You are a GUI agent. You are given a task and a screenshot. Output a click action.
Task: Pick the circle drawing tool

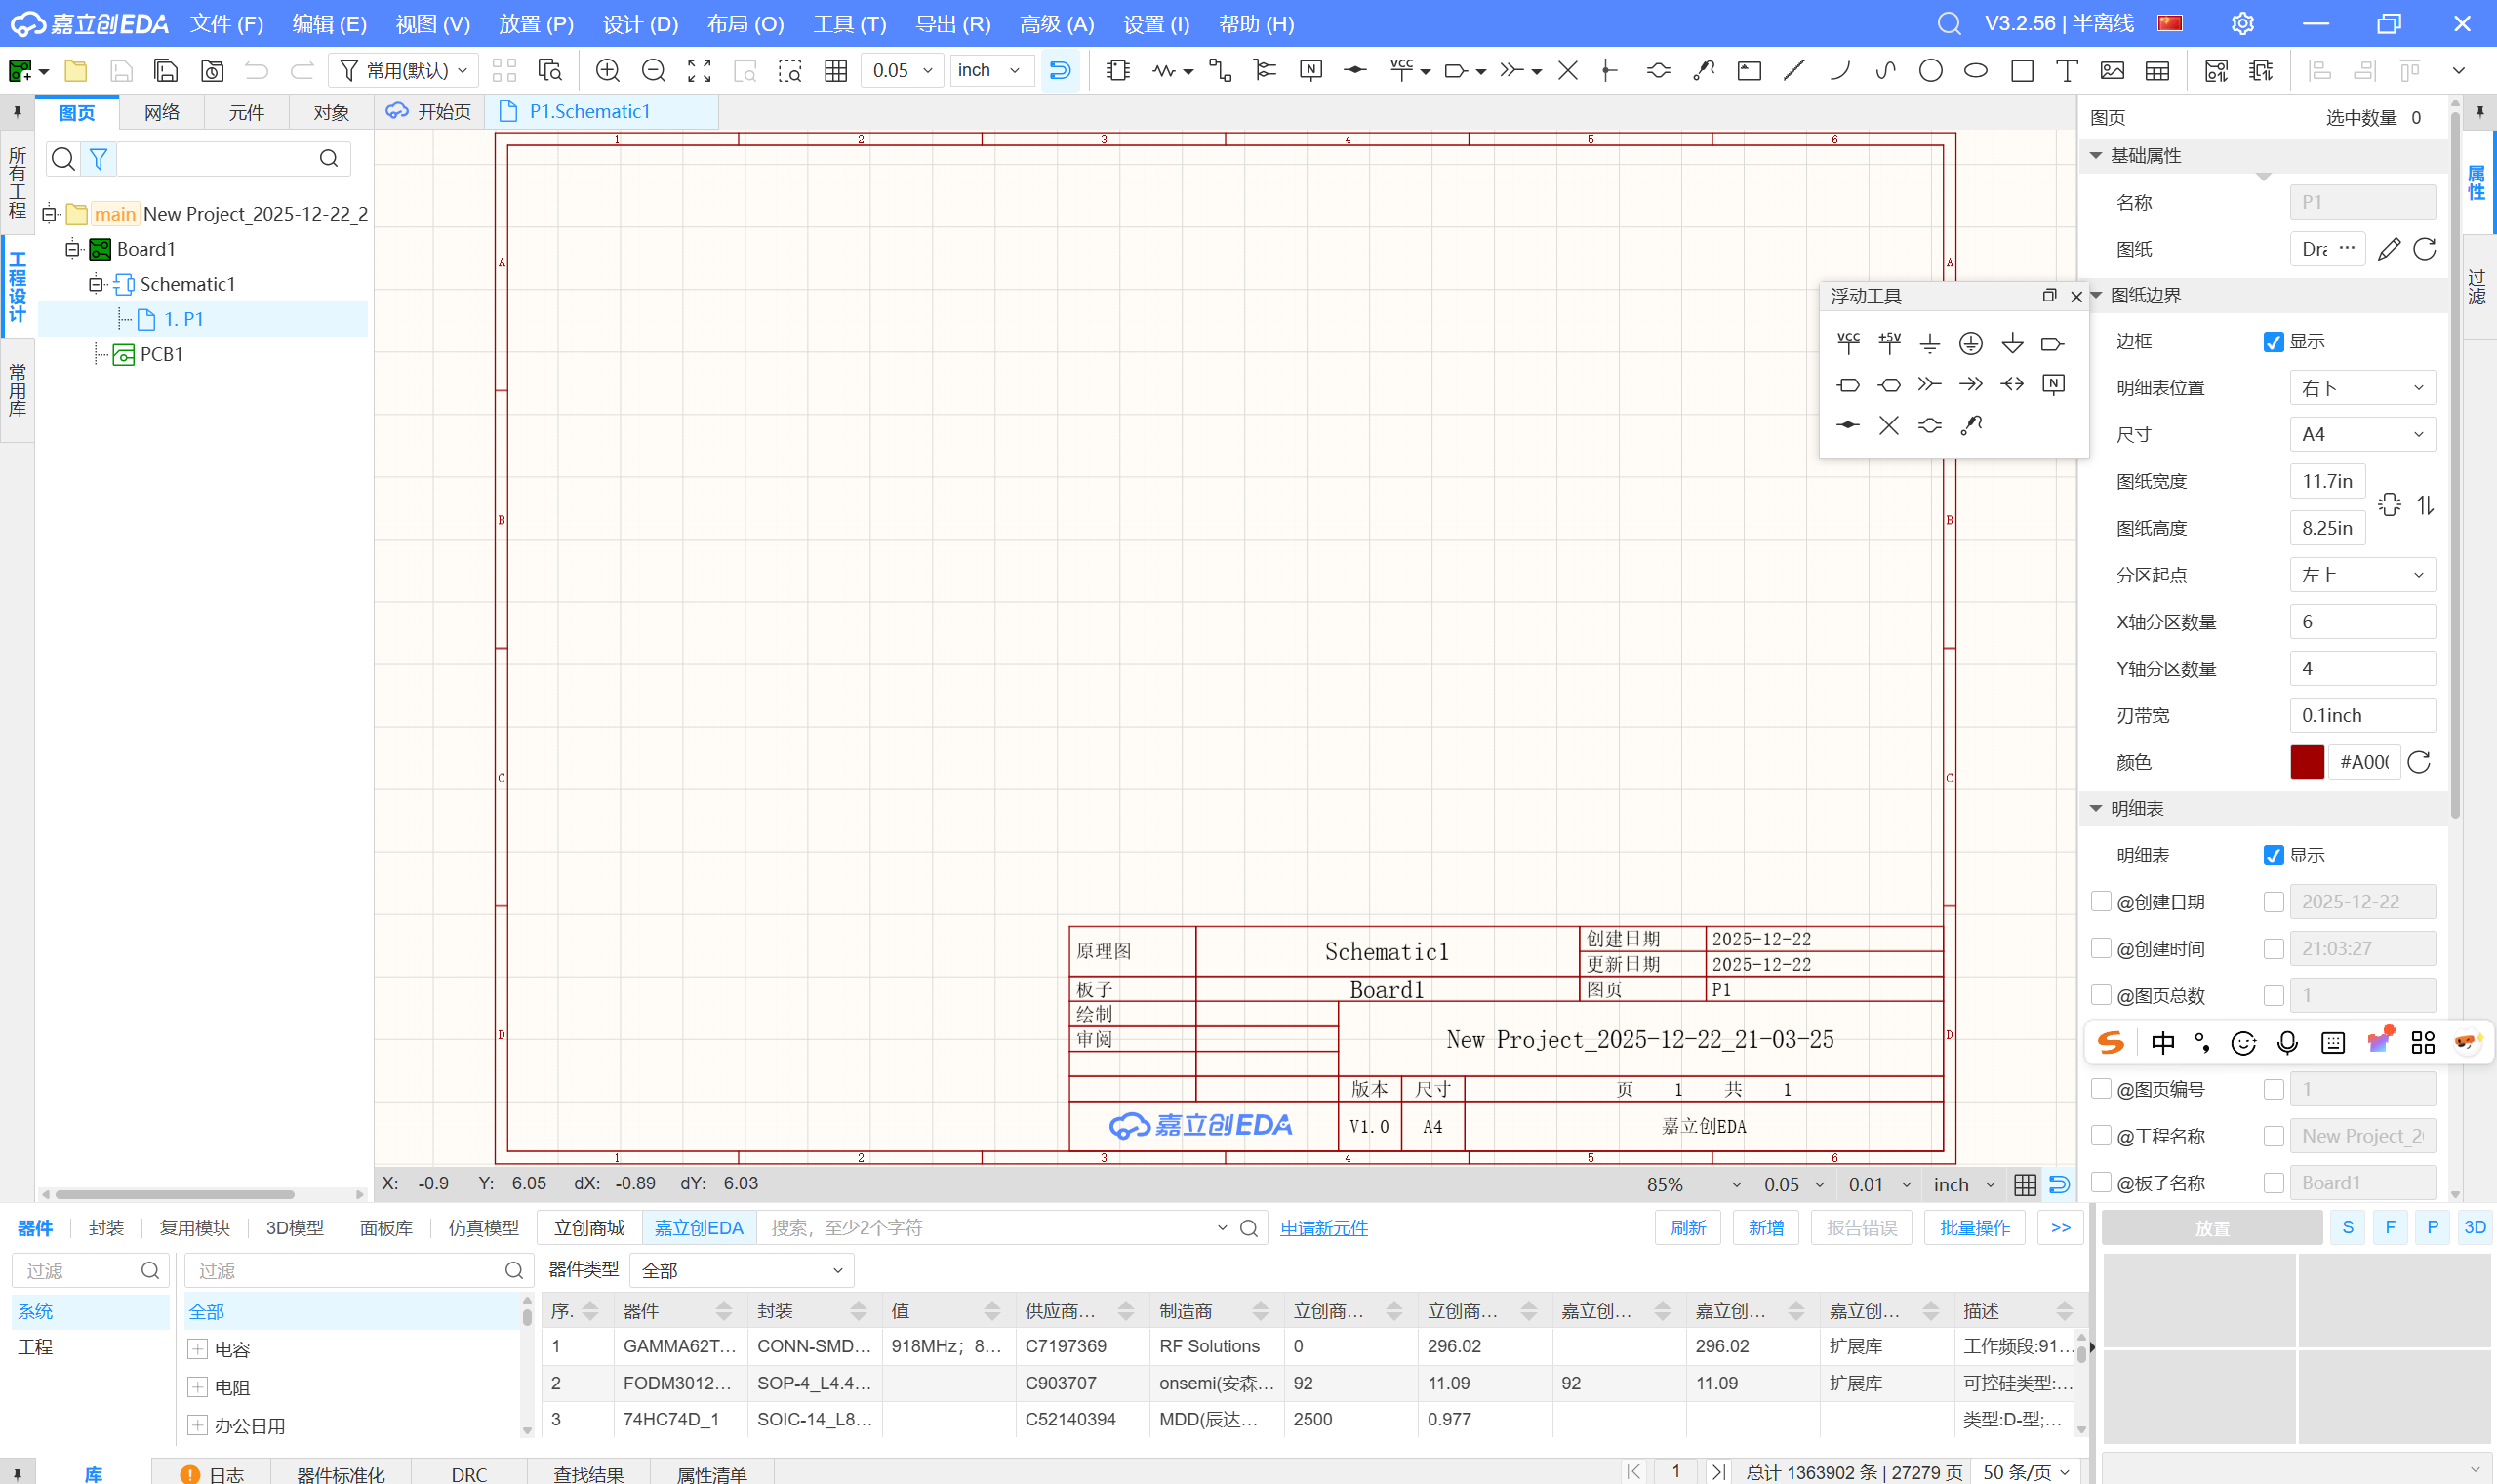[x=1930, y=70]
